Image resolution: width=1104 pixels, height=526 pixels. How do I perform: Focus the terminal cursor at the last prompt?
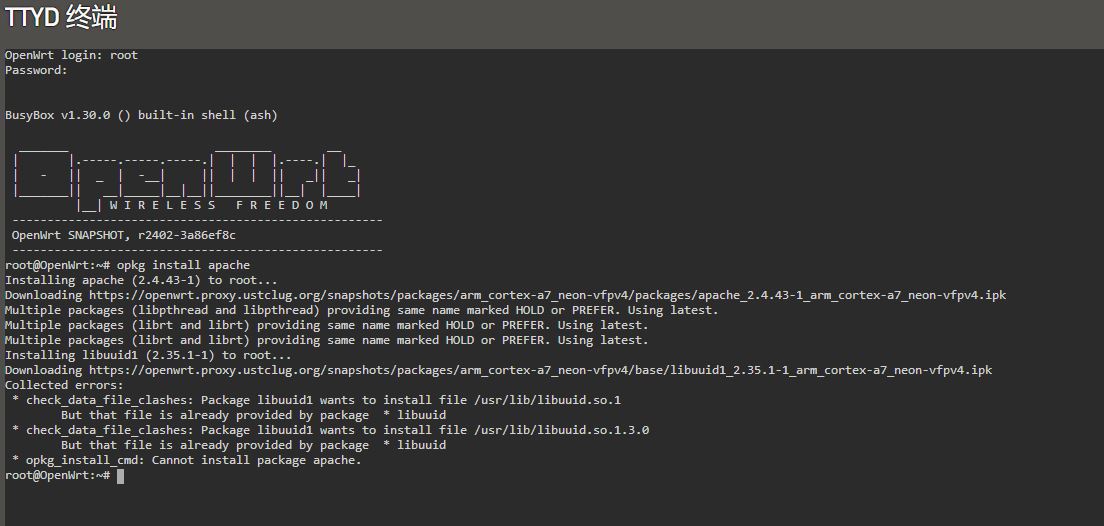tap(120, 476)
